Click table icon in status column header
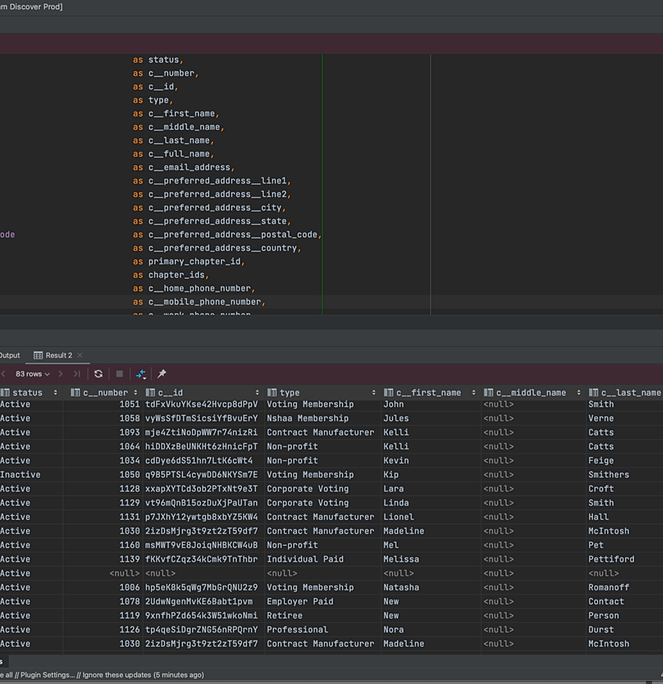 pos(5,393)
